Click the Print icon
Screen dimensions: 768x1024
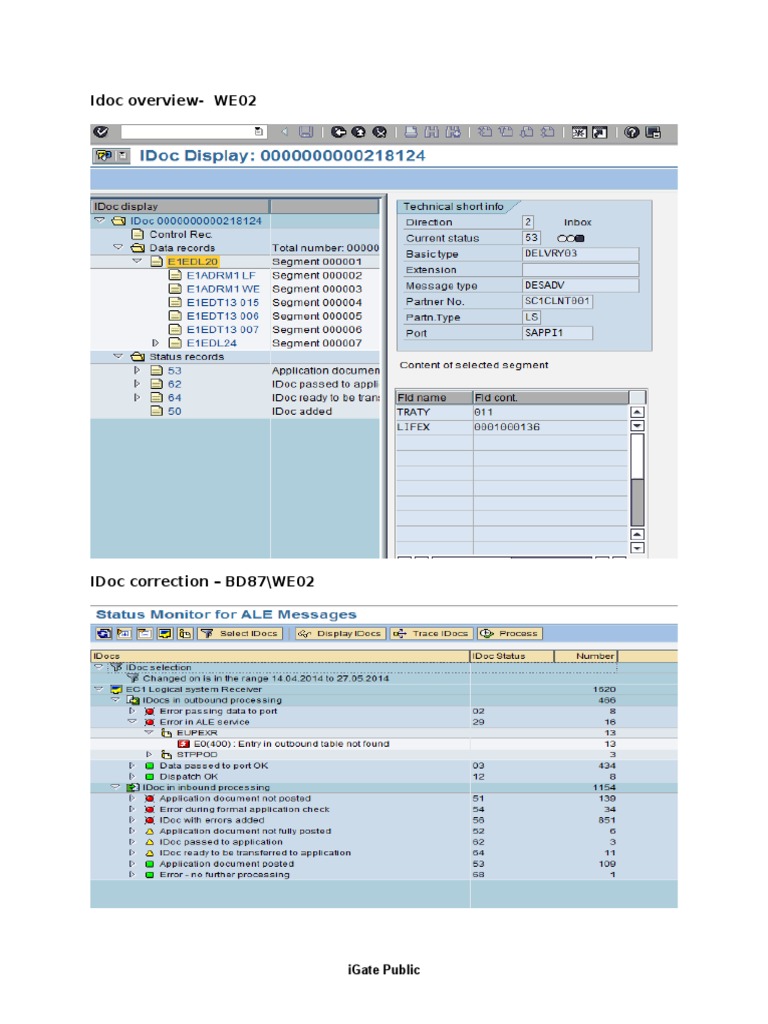click(411, 132)
